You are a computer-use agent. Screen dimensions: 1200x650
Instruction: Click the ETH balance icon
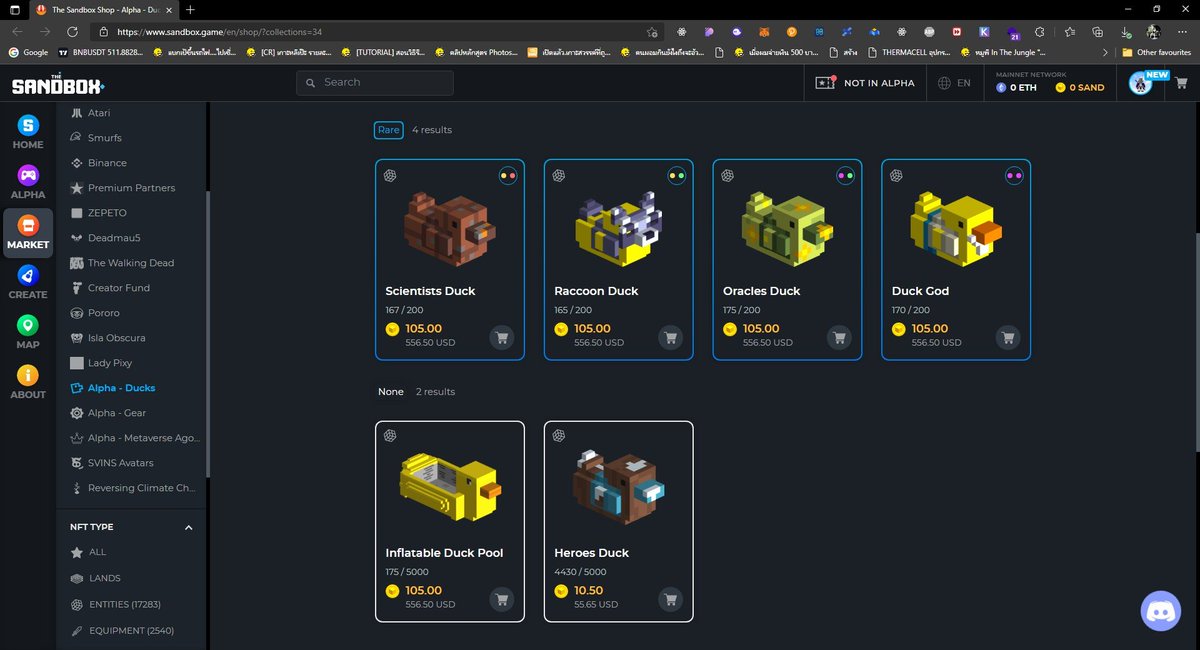click(1001, 88)
